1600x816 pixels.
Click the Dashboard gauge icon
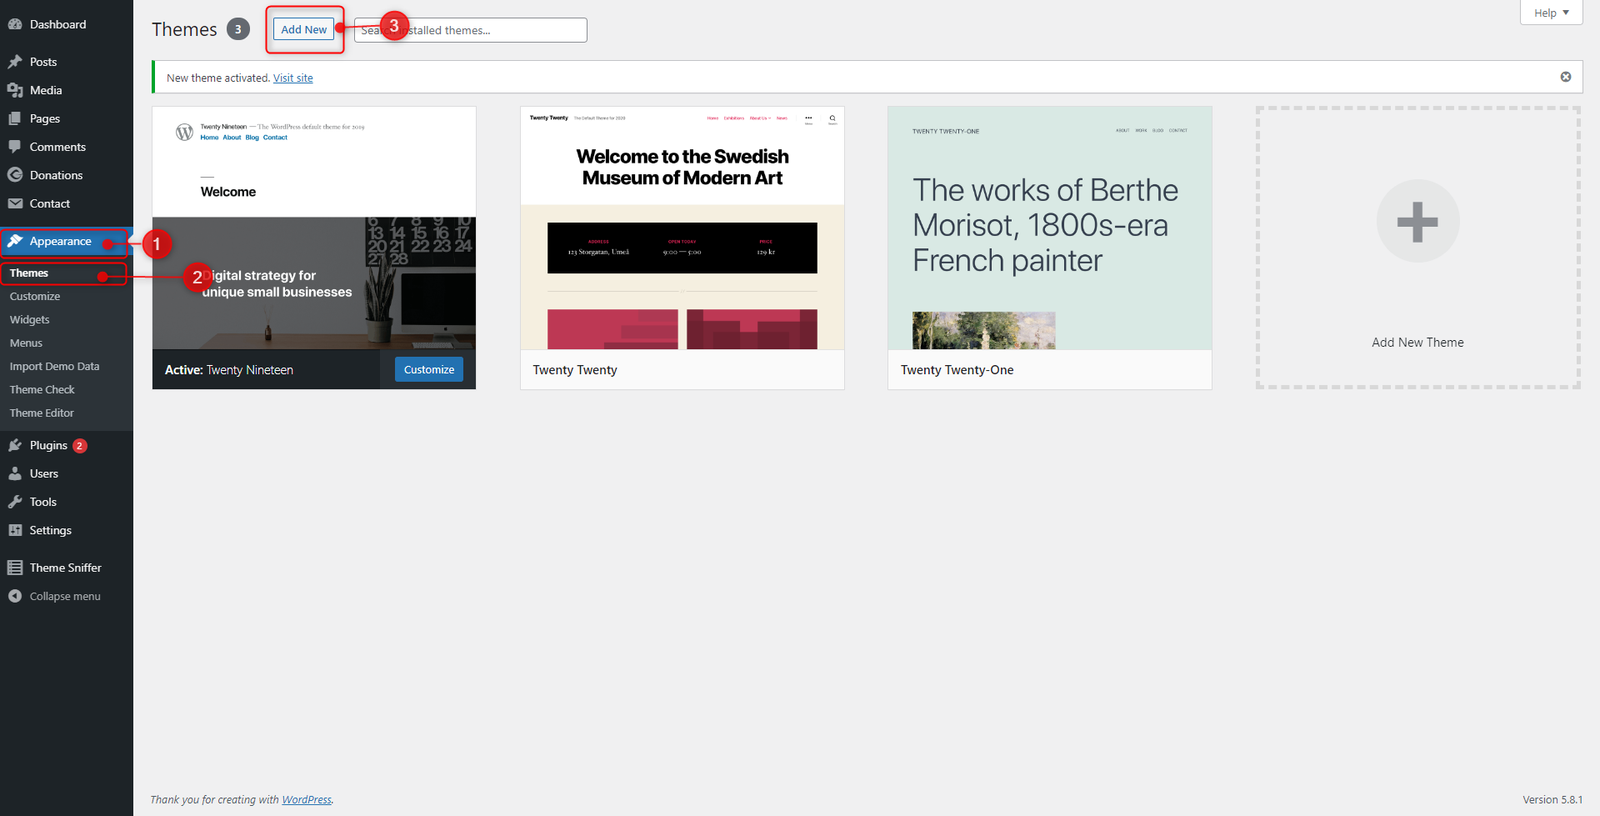point(15,24)
